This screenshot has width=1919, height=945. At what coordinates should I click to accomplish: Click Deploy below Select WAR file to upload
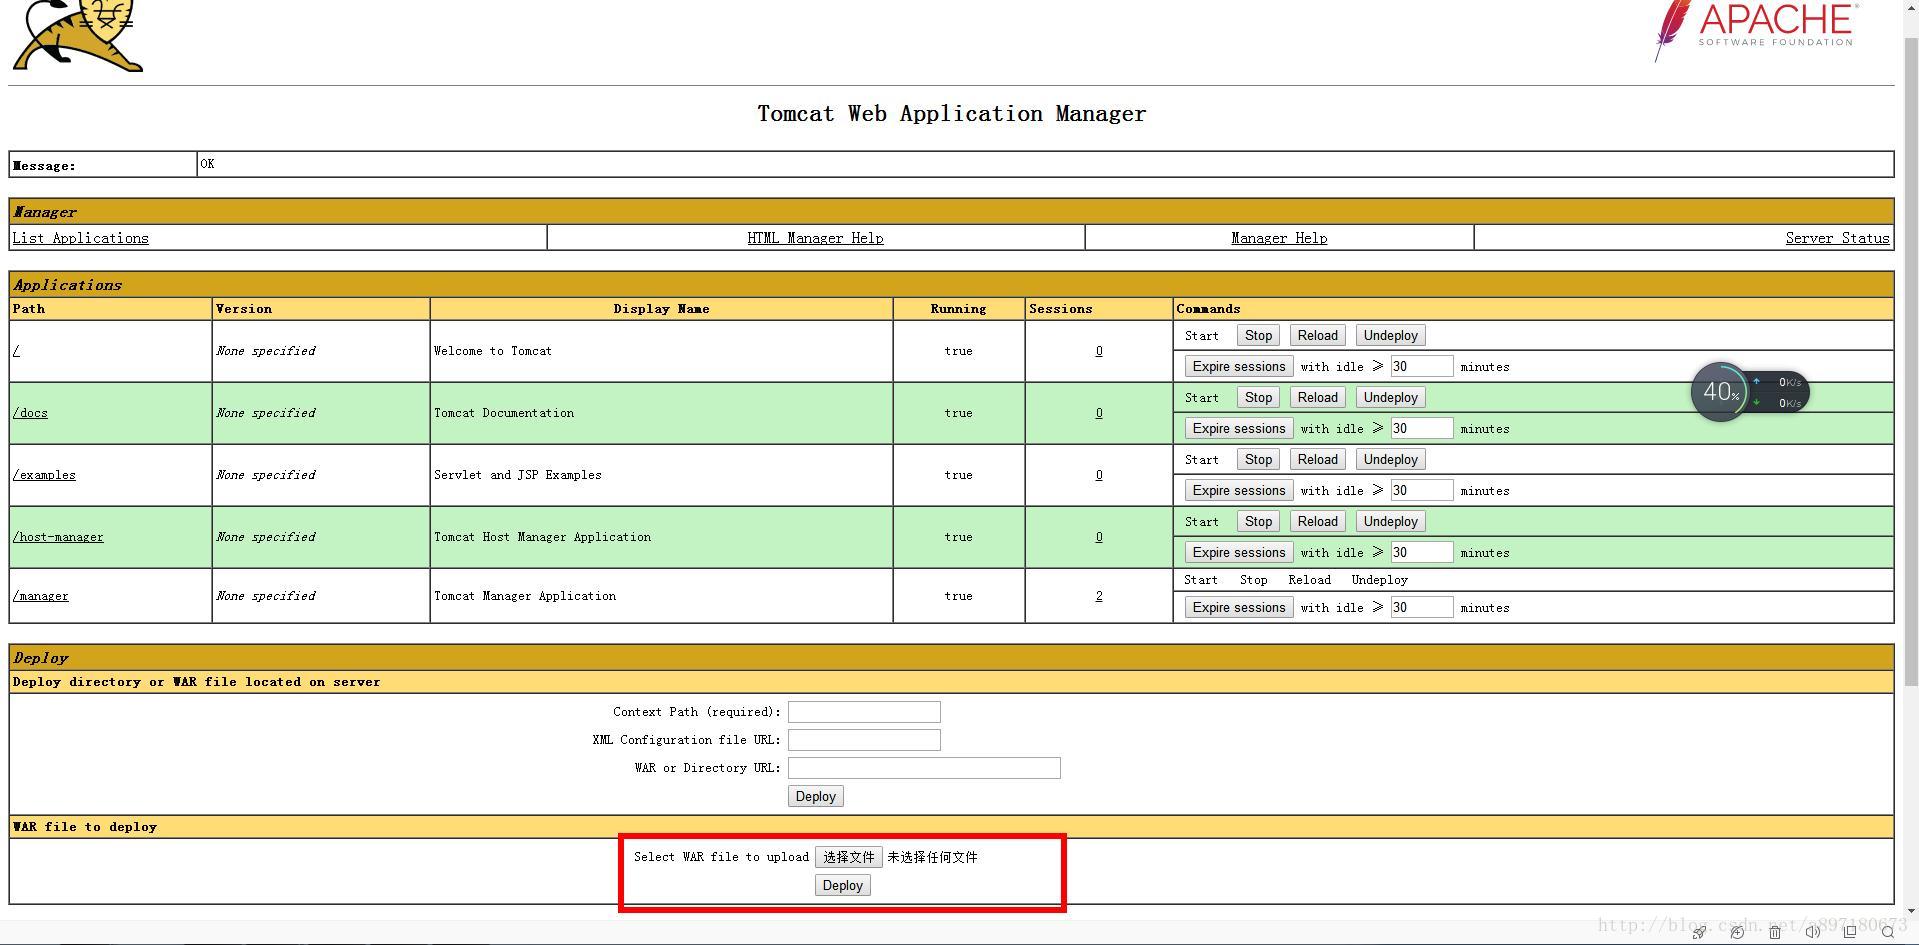pos(842,886)
